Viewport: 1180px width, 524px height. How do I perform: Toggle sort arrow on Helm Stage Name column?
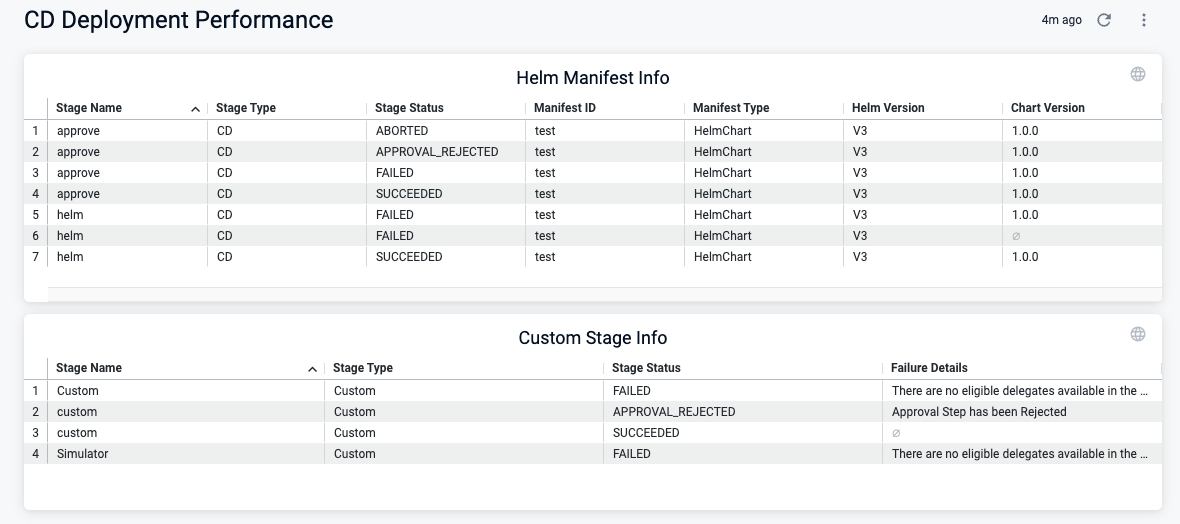point(195,109)
